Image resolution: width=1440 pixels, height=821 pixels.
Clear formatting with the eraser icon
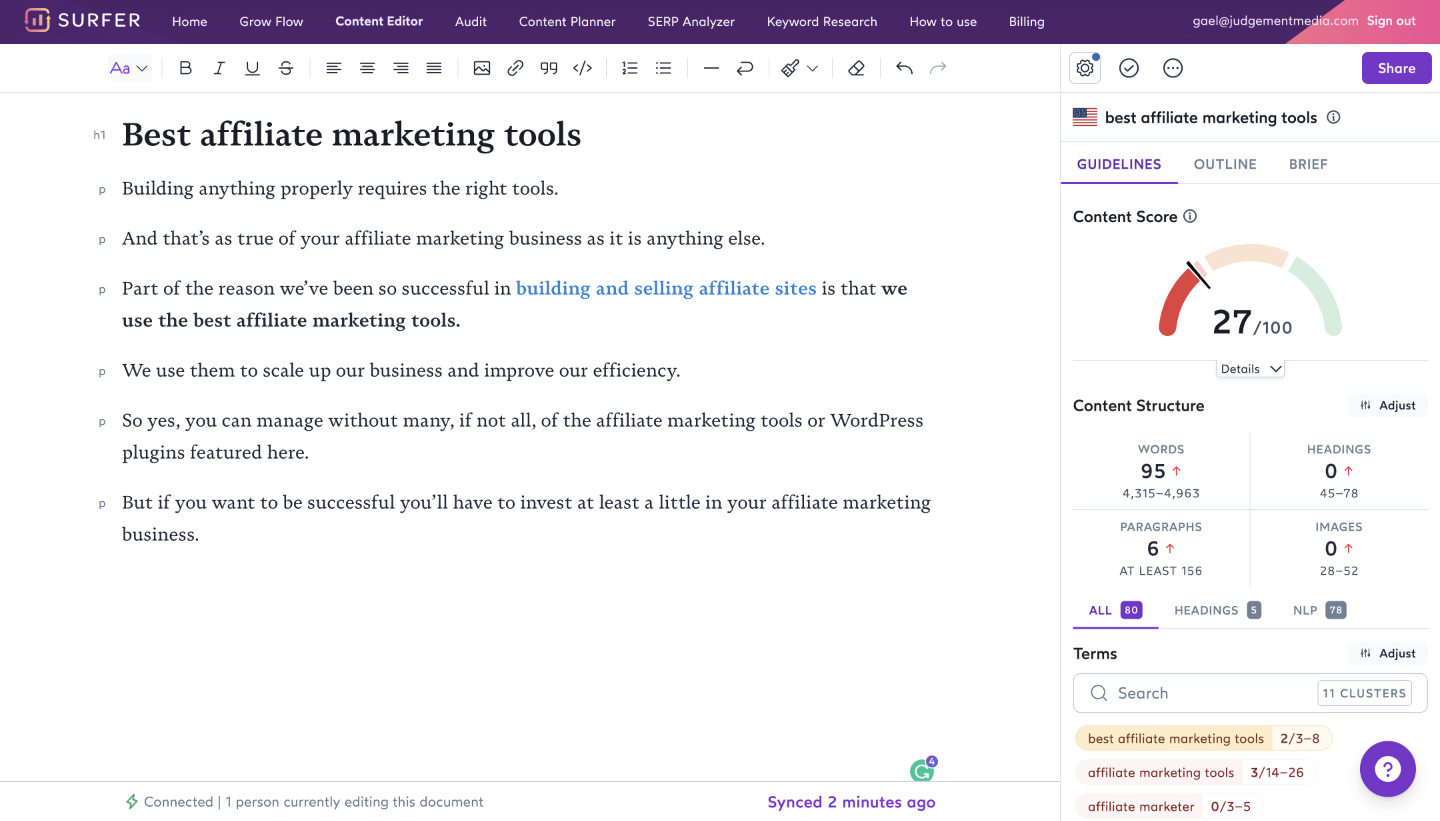click(x=856, y=68)
